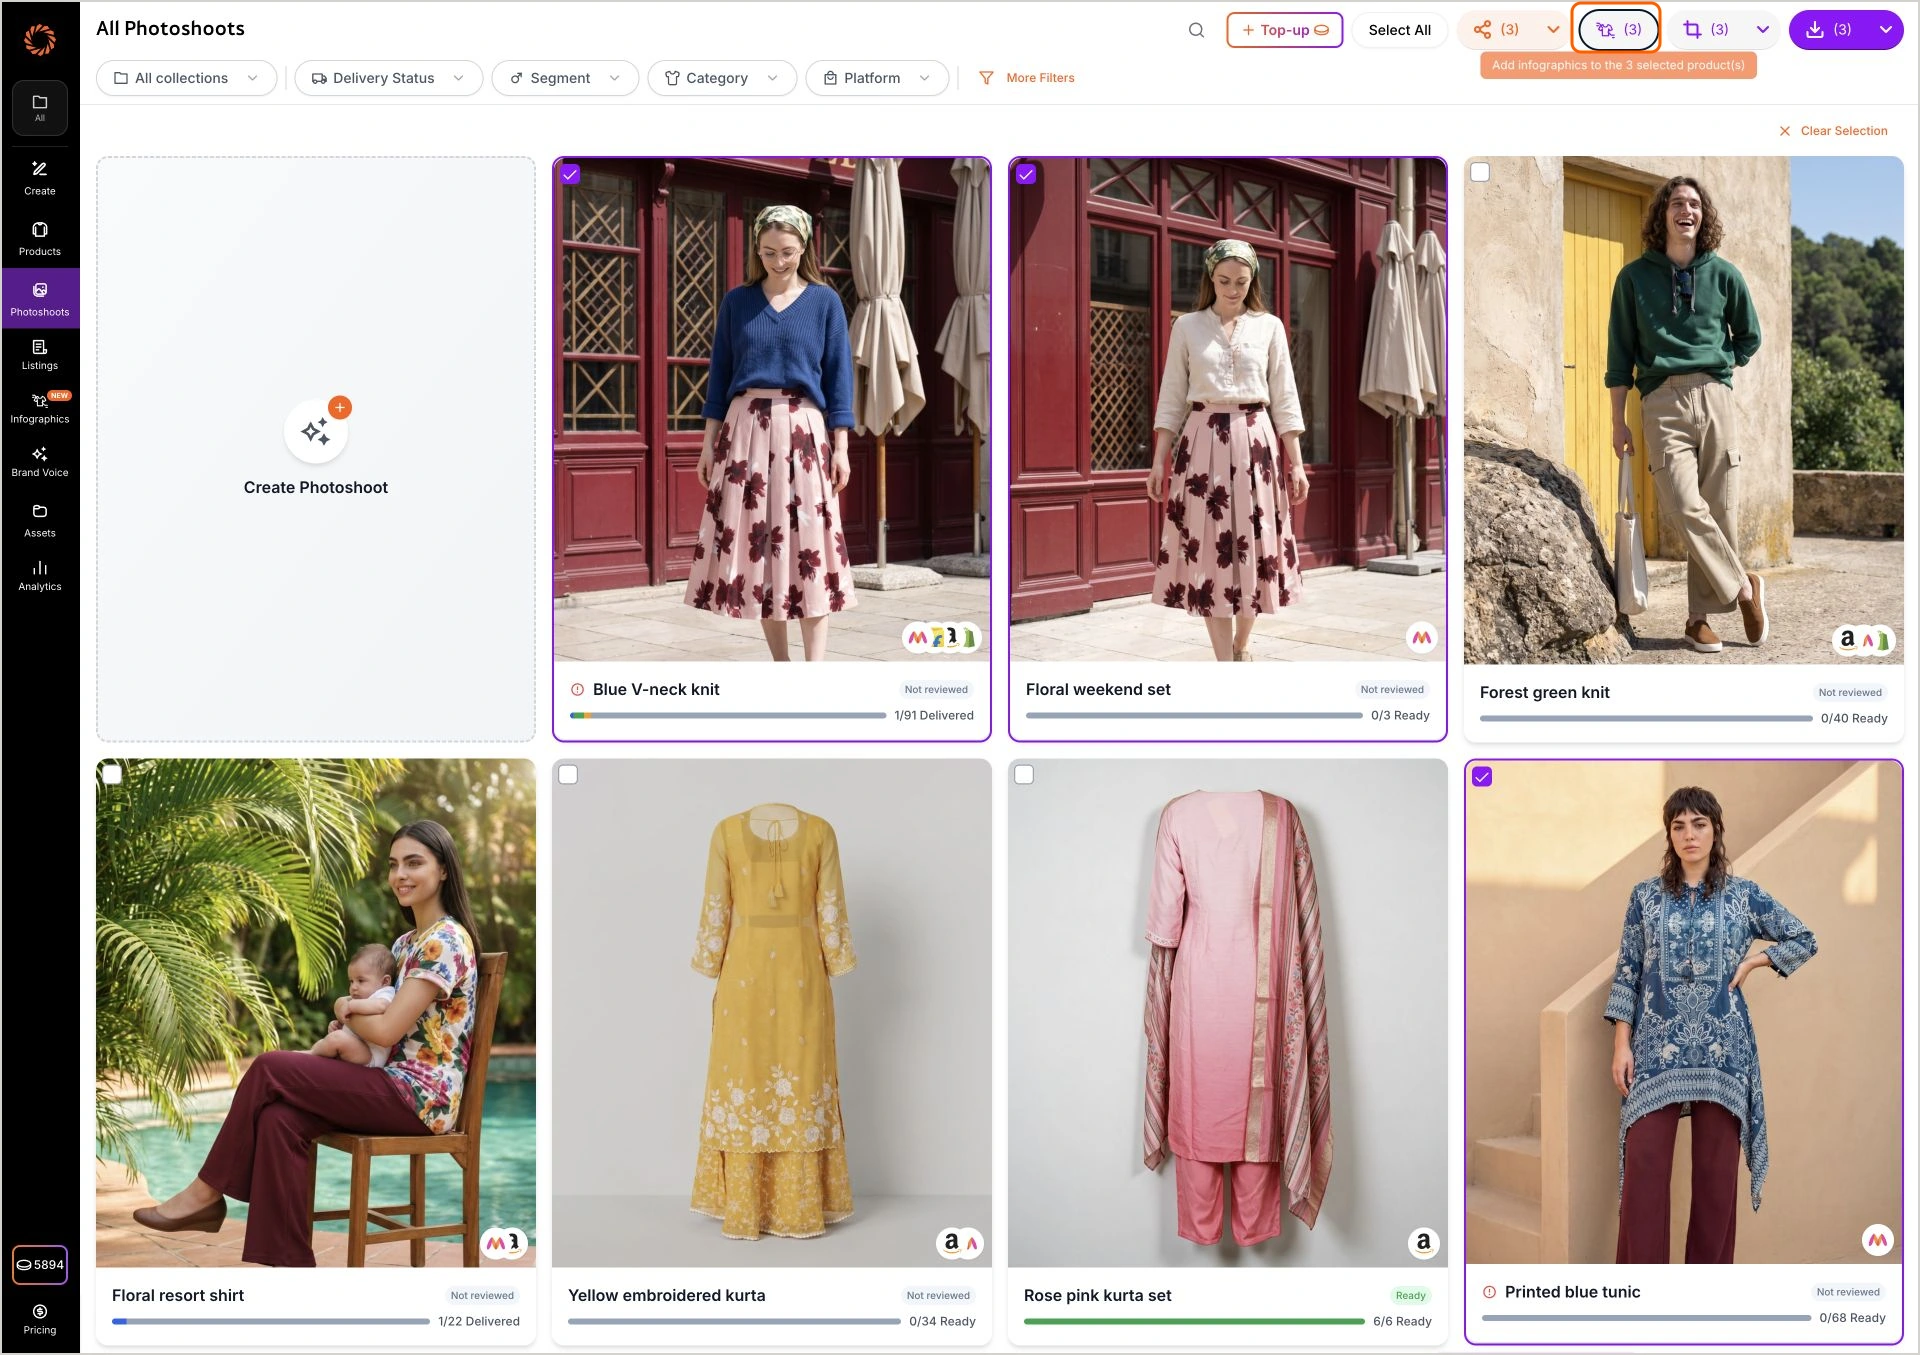Click the Top-up button

[1285, 30]
